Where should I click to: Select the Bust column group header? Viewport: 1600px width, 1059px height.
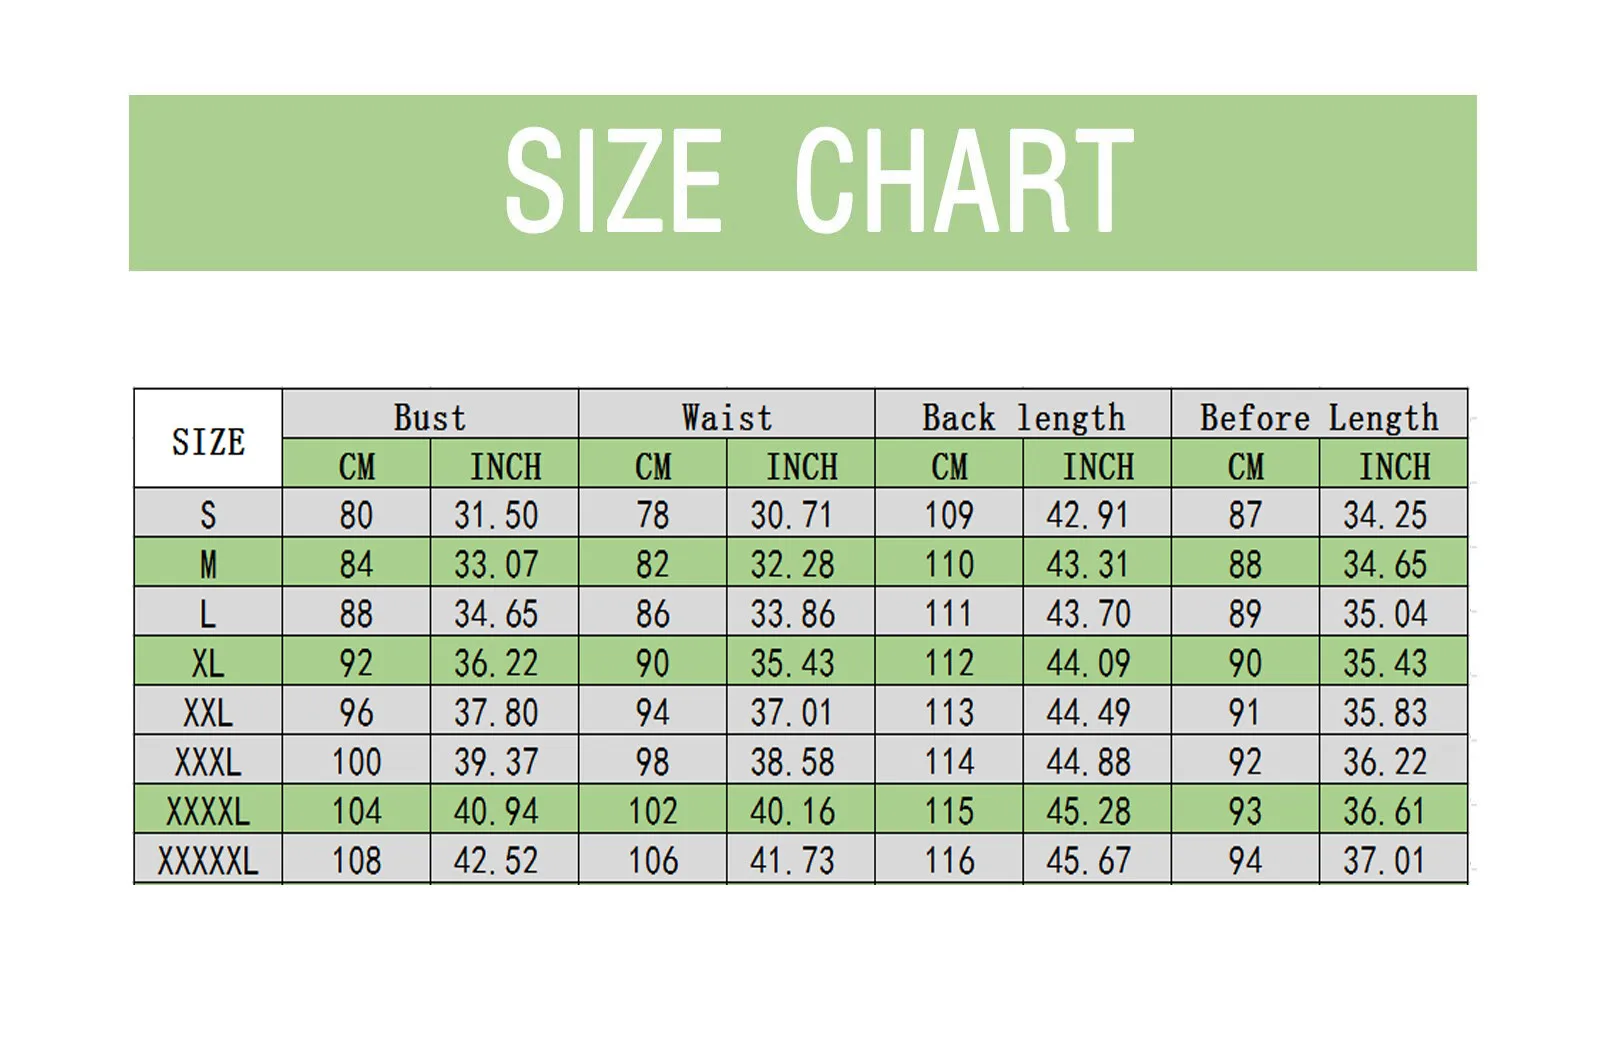(430, 416)
